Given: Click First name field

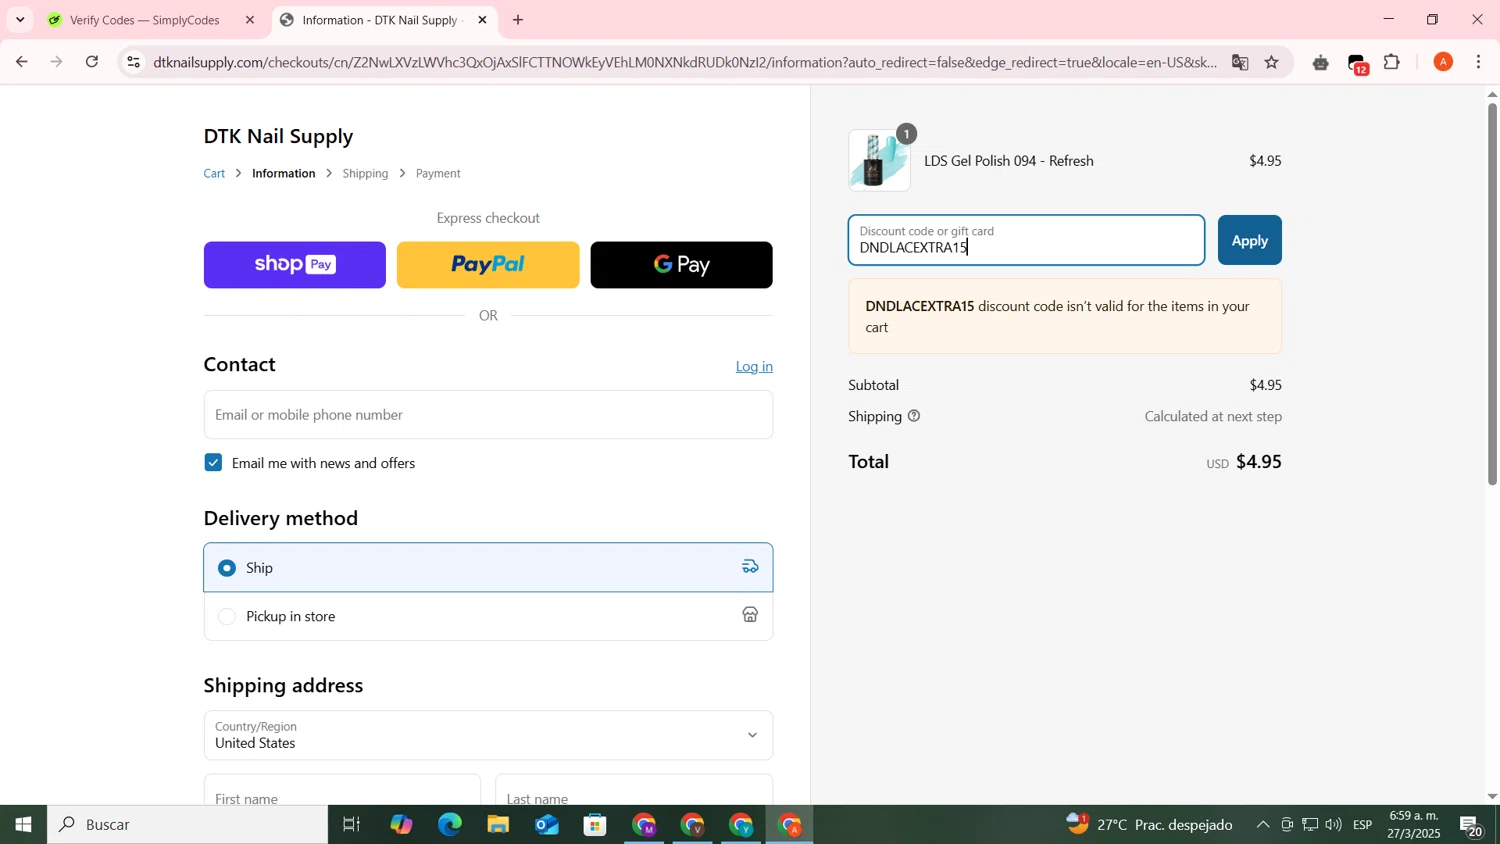Looking at the screenshot, I should click(342, 790).
